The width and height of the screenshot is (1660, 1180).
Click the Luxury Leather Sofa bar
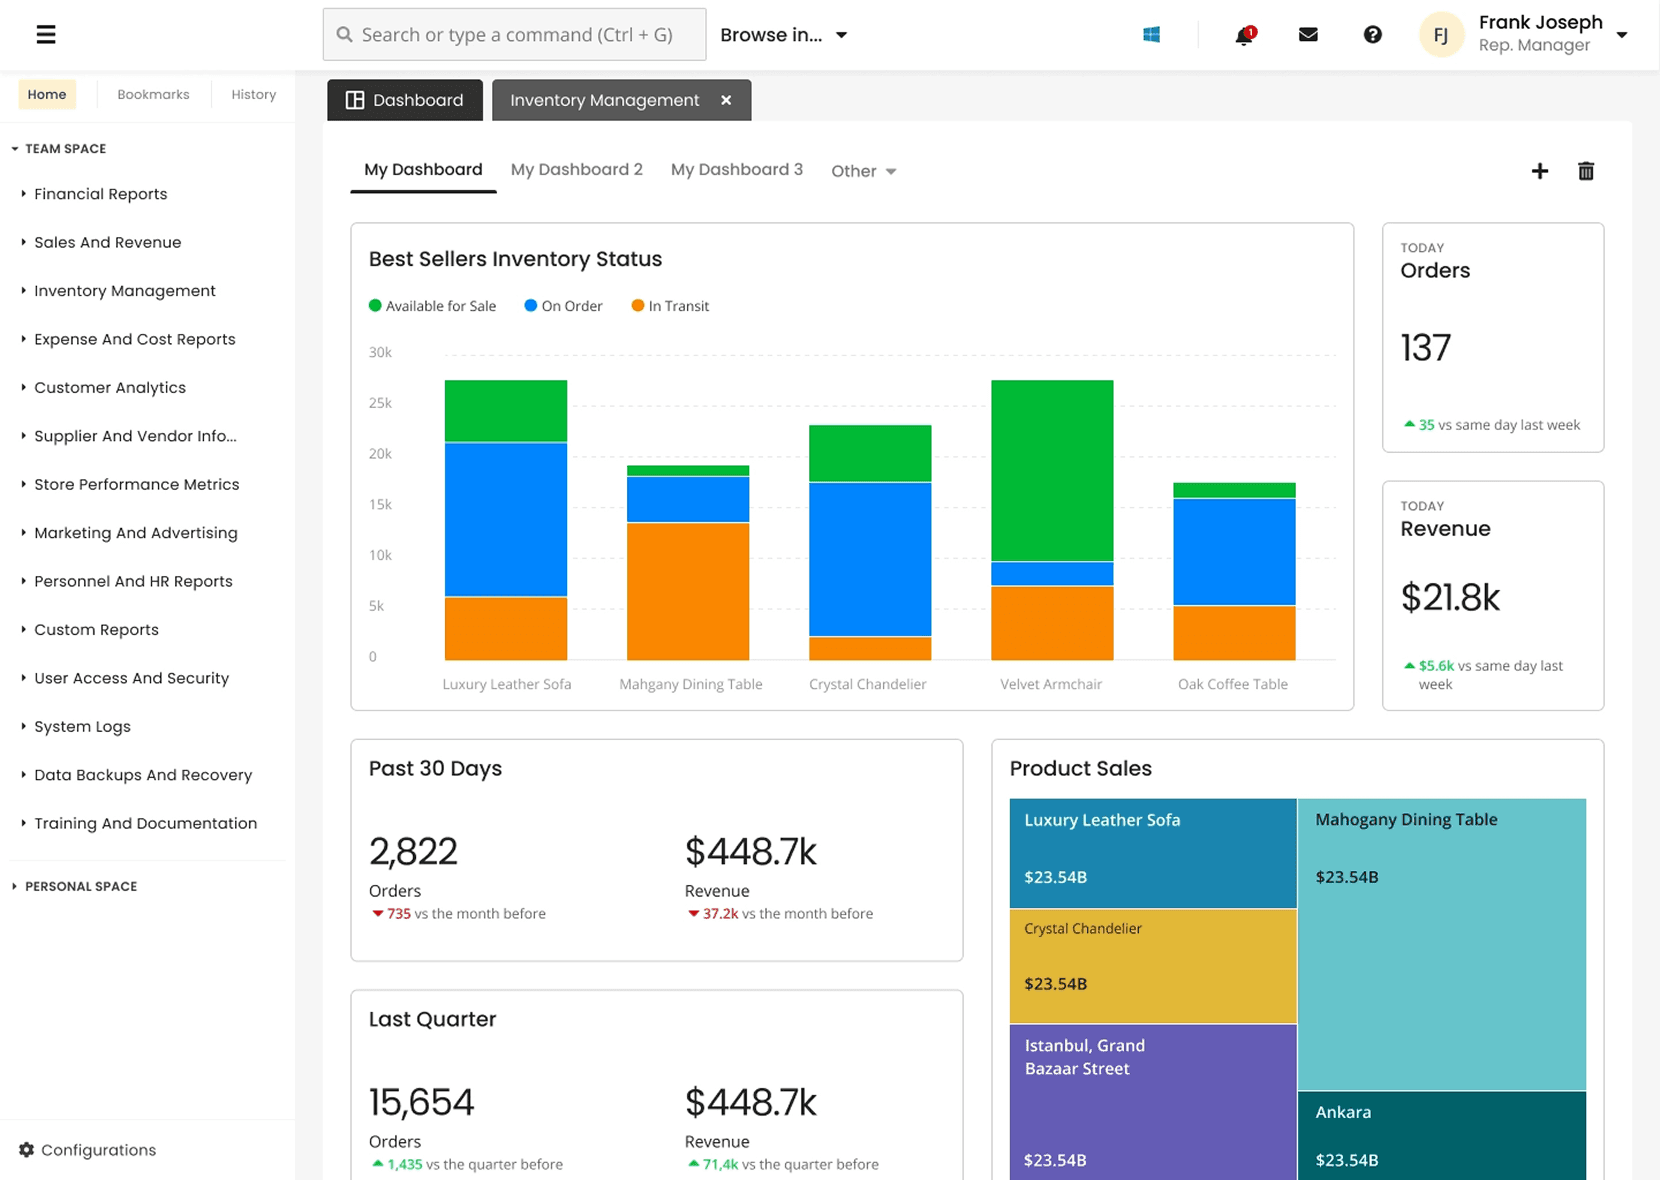506,520
